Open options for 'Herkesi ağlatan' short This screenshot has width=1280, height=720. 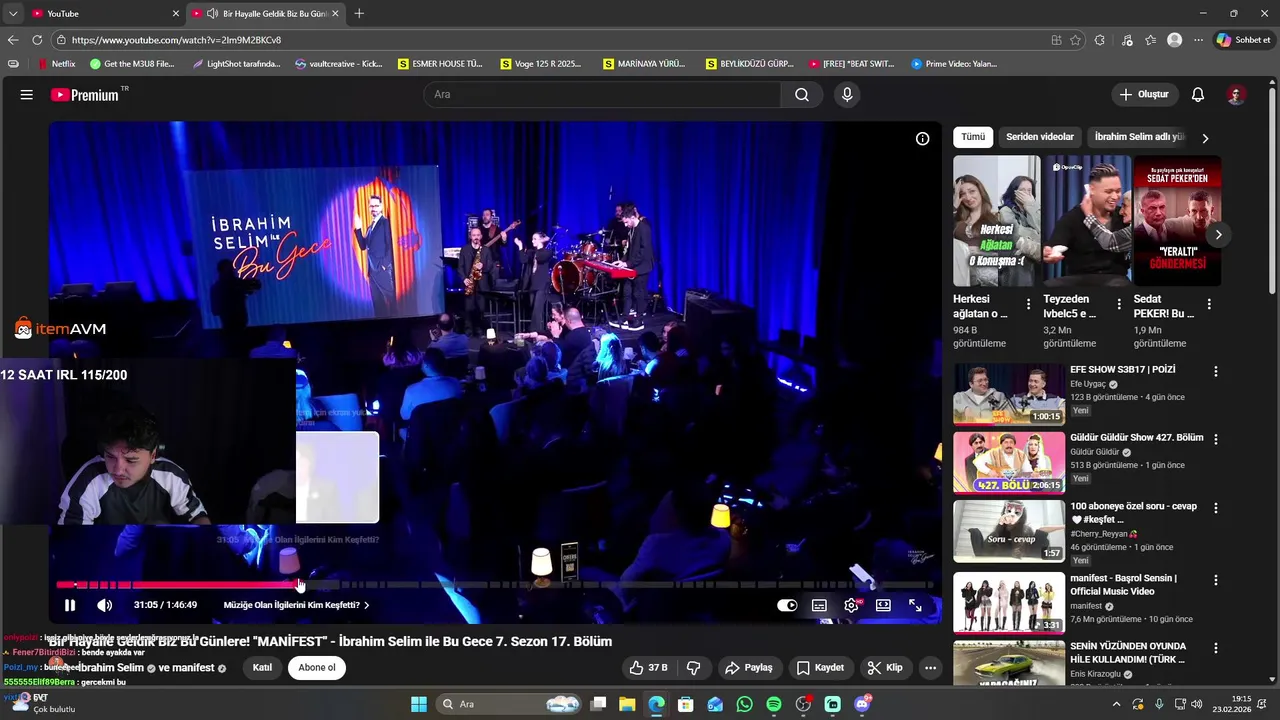click(1028, 304)
